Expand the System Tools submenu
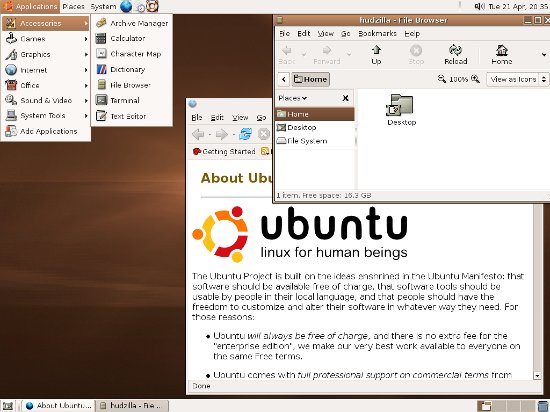Viewport: 550px width, 412px height. click(46, 115)
